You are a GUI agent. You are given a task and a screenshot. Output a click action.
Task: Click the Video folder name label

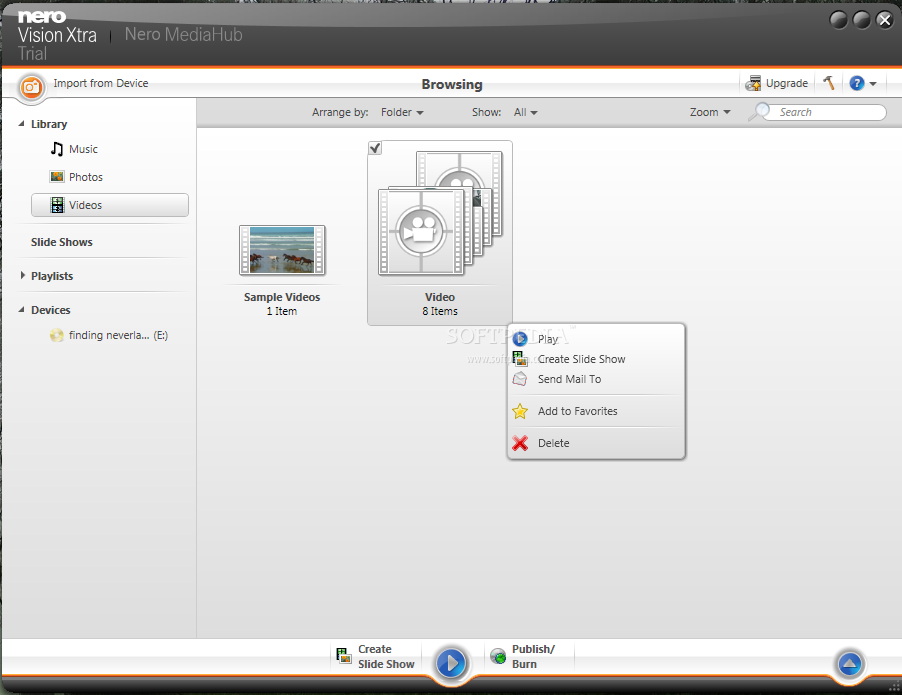point(440,297)
